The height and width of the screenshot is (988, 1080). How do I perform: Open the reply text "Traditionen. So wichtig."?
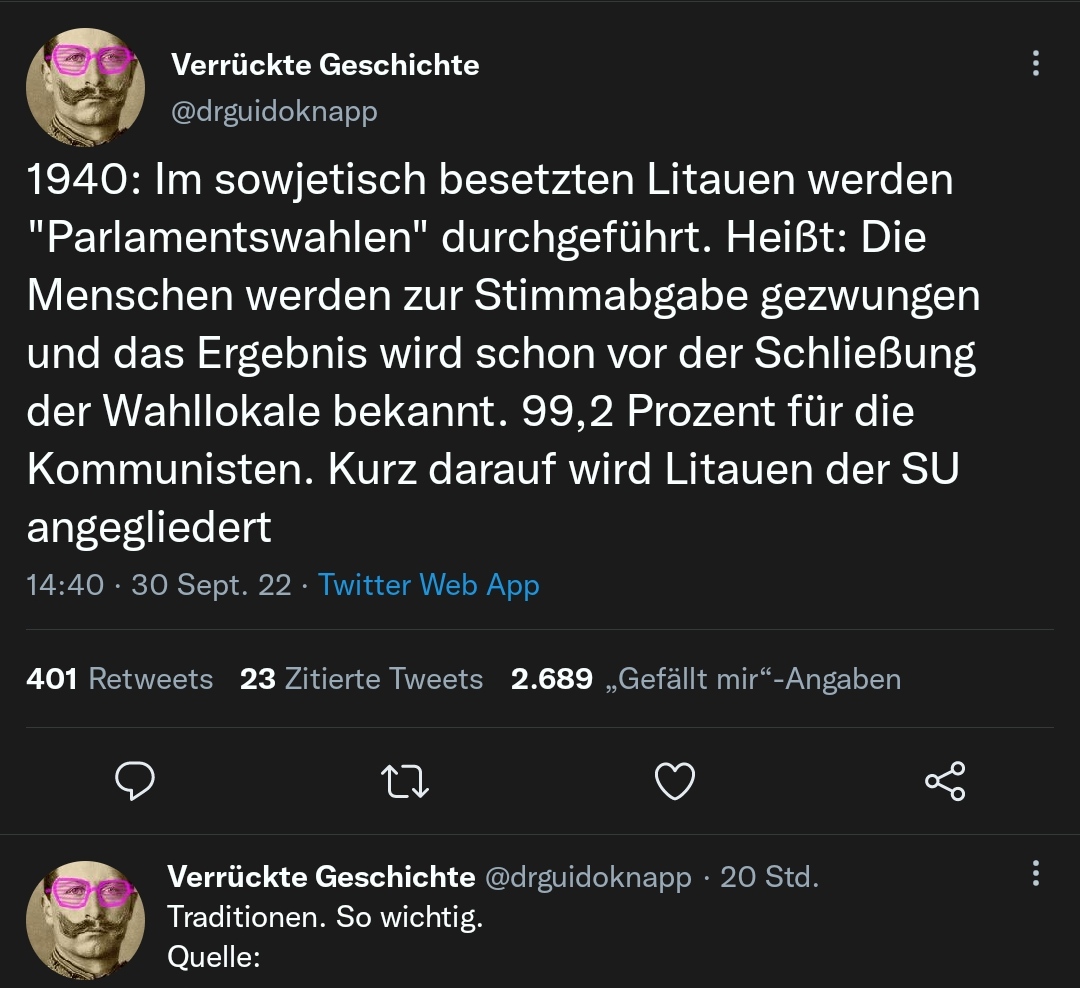click(x=325, y=917)
